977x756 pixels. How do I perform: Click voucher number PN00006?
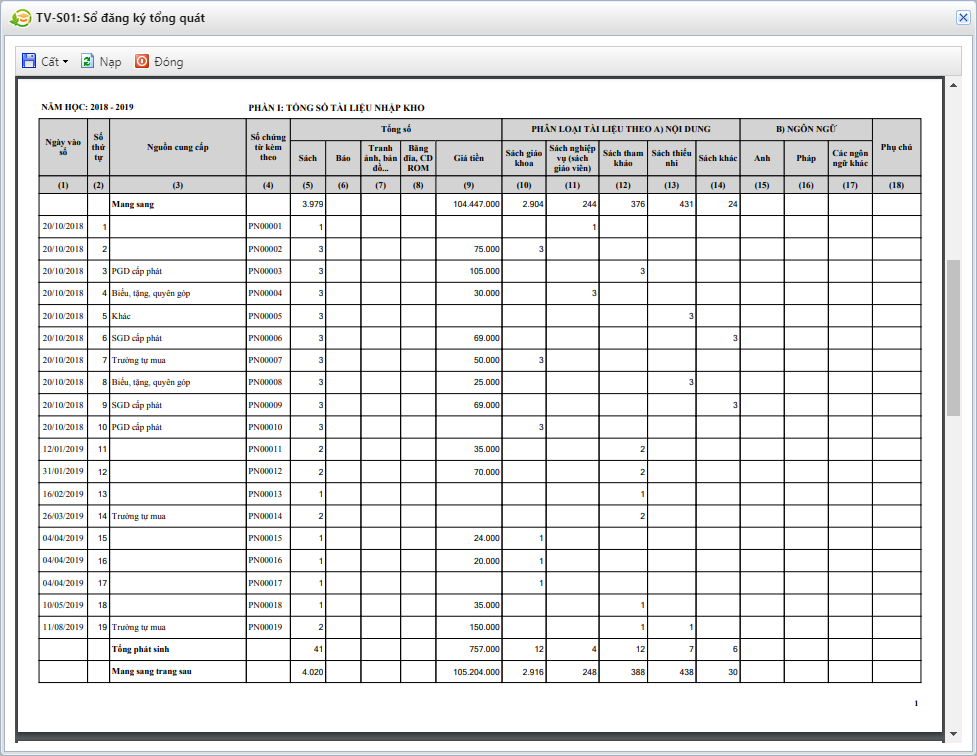[265, 338]
